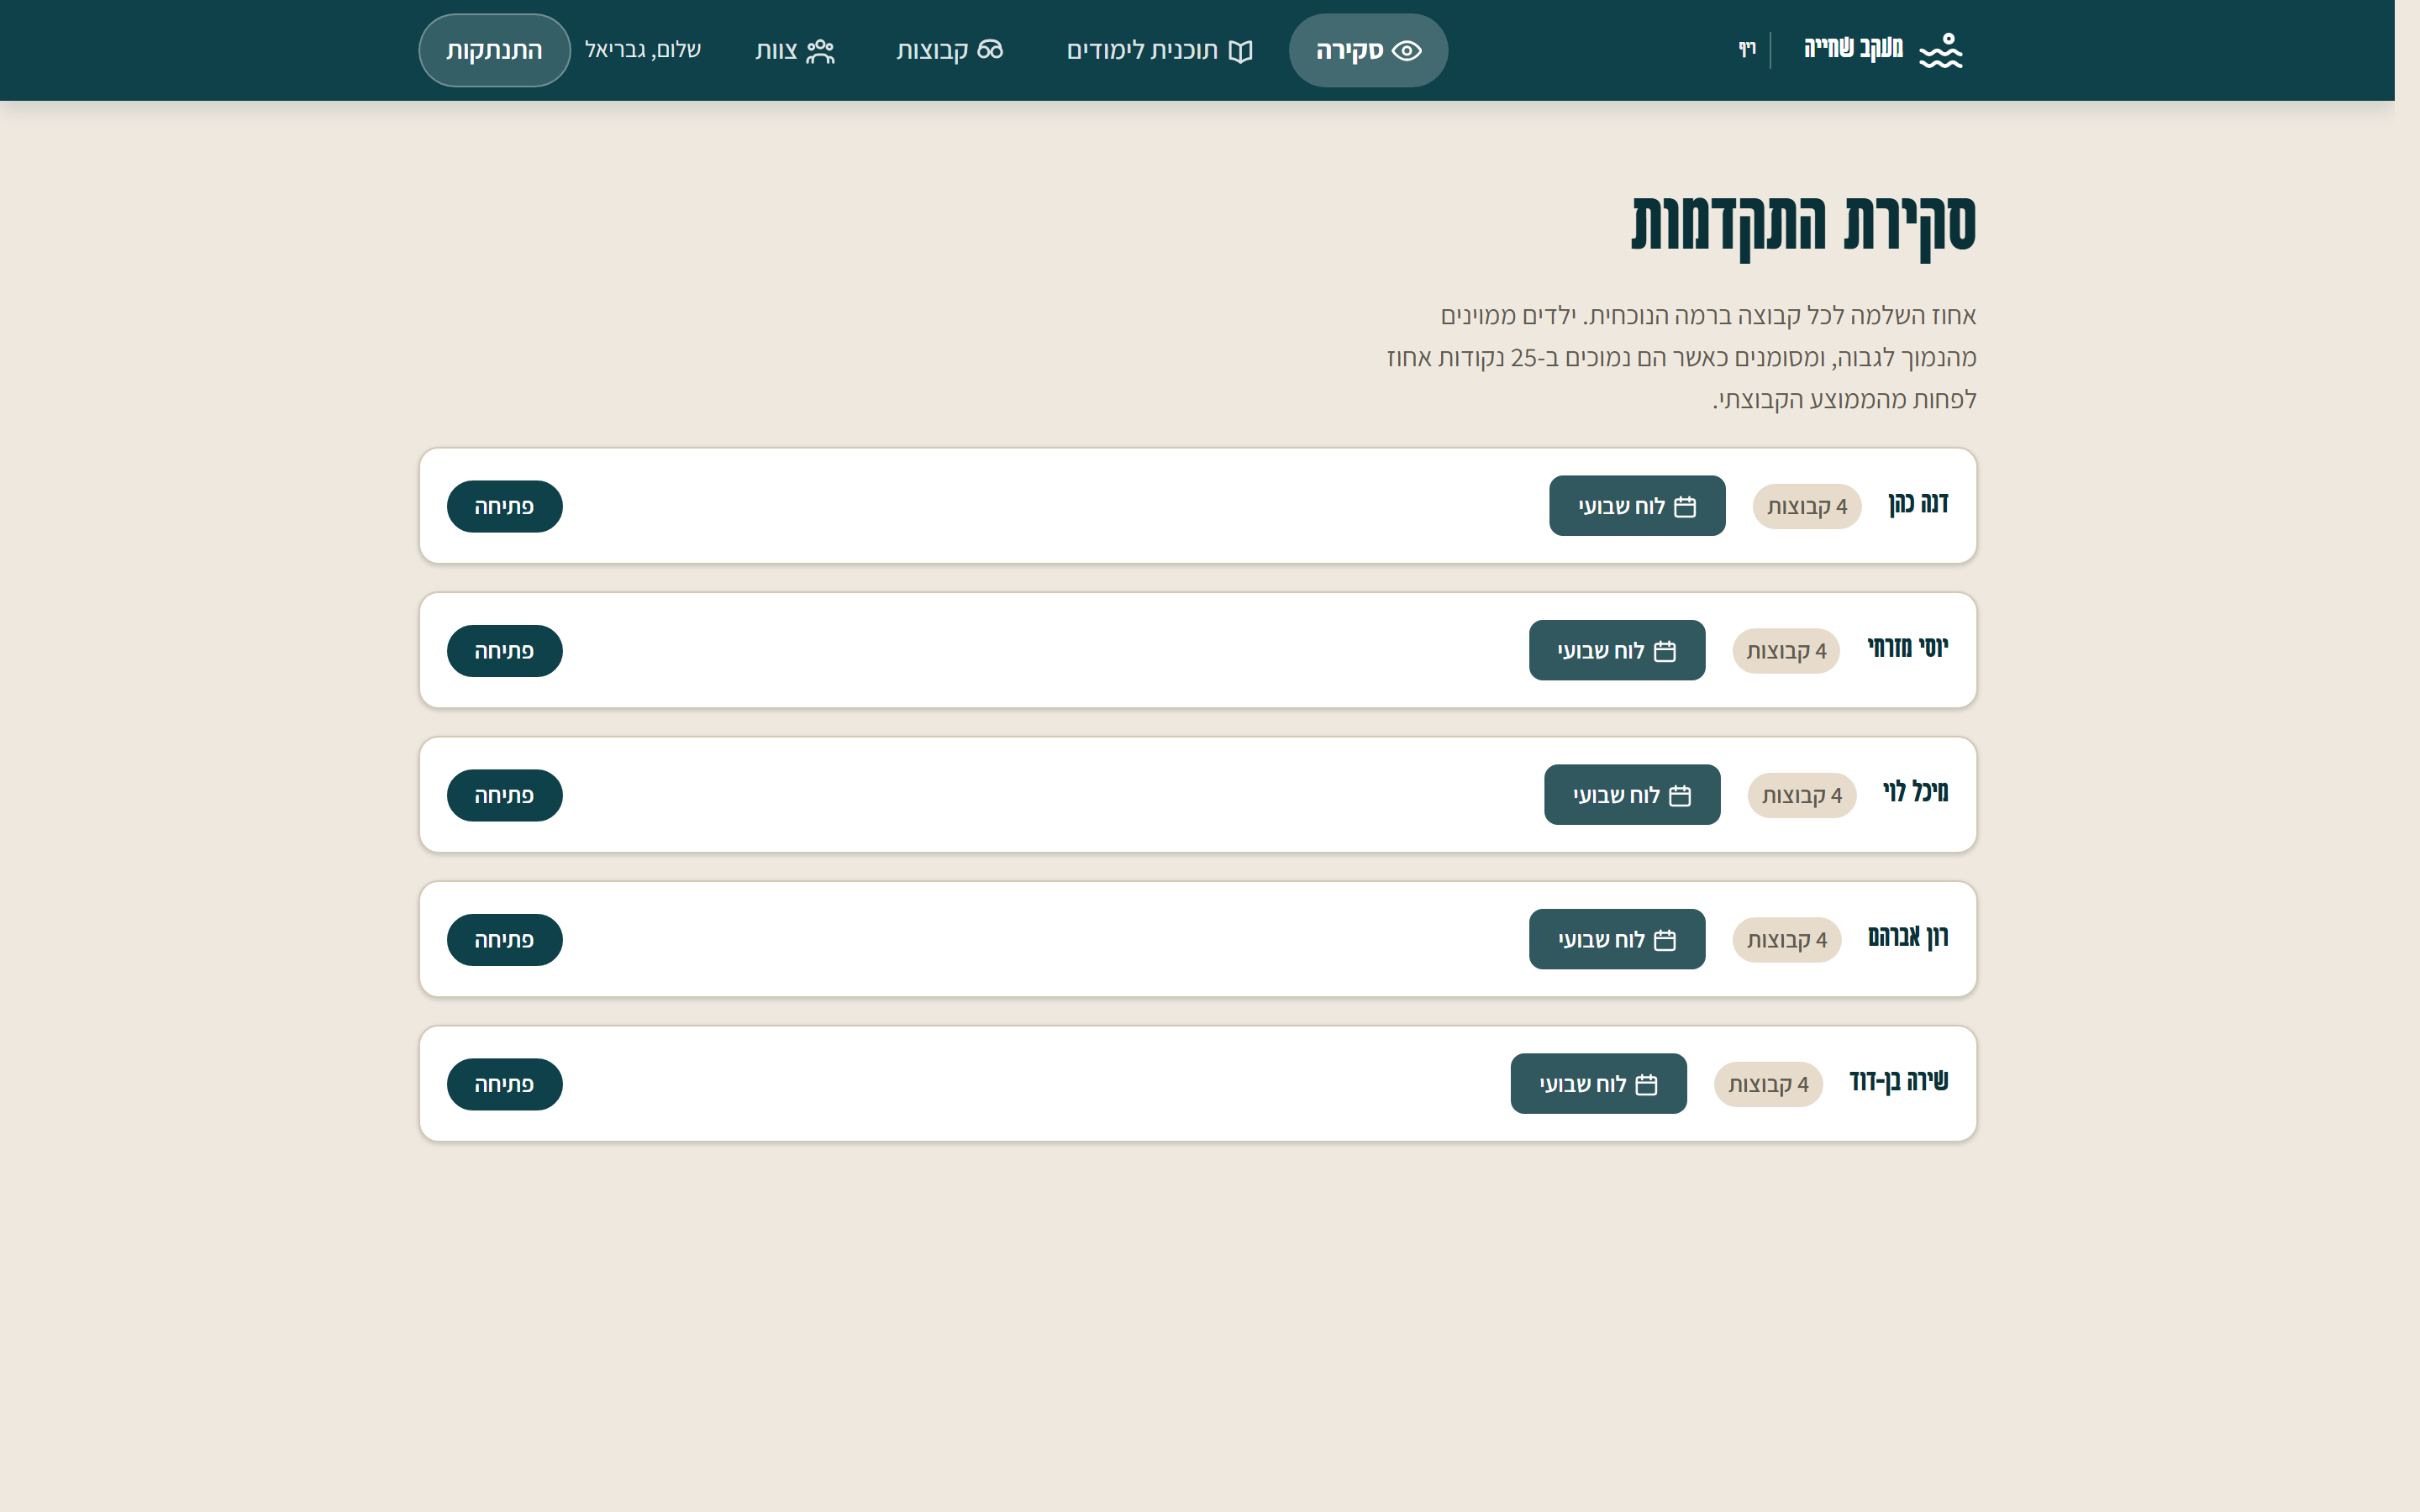Image resolution: width=2420 pixels, height=1512 pixels.
Task: Expand דנה כהן with פתיחה button
Action: [504, 507]
